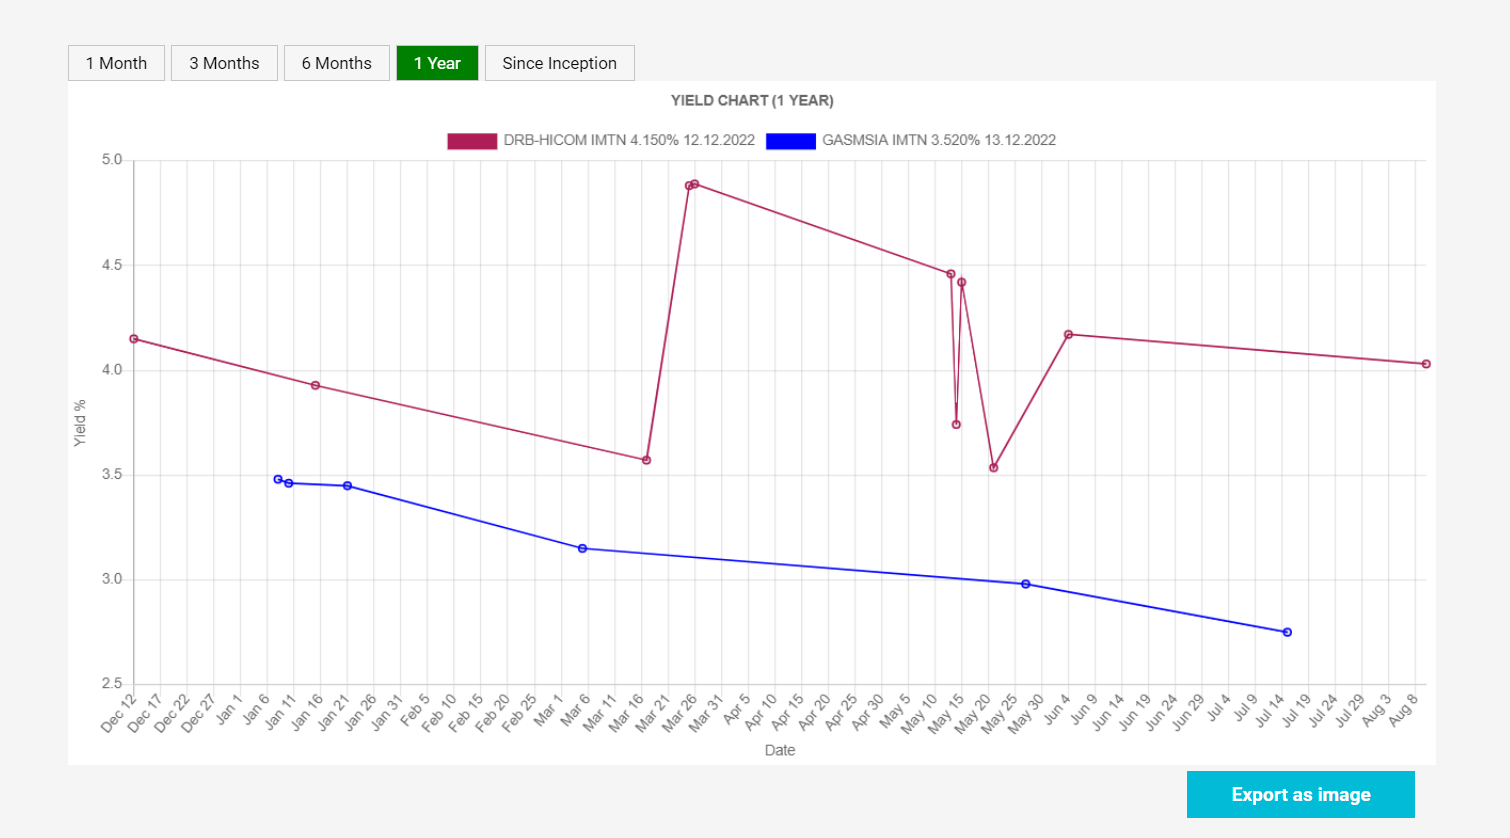Image resolution: width=1510 pixels, height=838 pixels.
Task: Click GASMSIA point near Mar 6
Action: click(x=583, y=548)
